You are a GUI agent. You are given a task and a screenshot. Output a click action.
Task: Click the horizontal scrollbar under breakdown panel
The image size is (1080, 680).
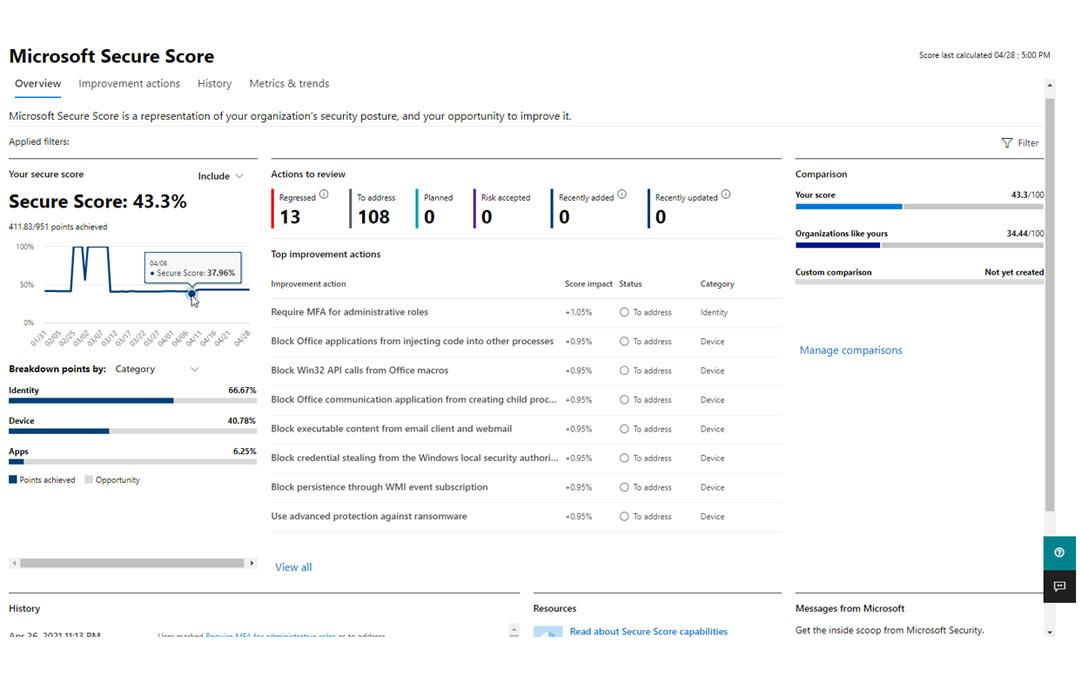pos(132,563)
